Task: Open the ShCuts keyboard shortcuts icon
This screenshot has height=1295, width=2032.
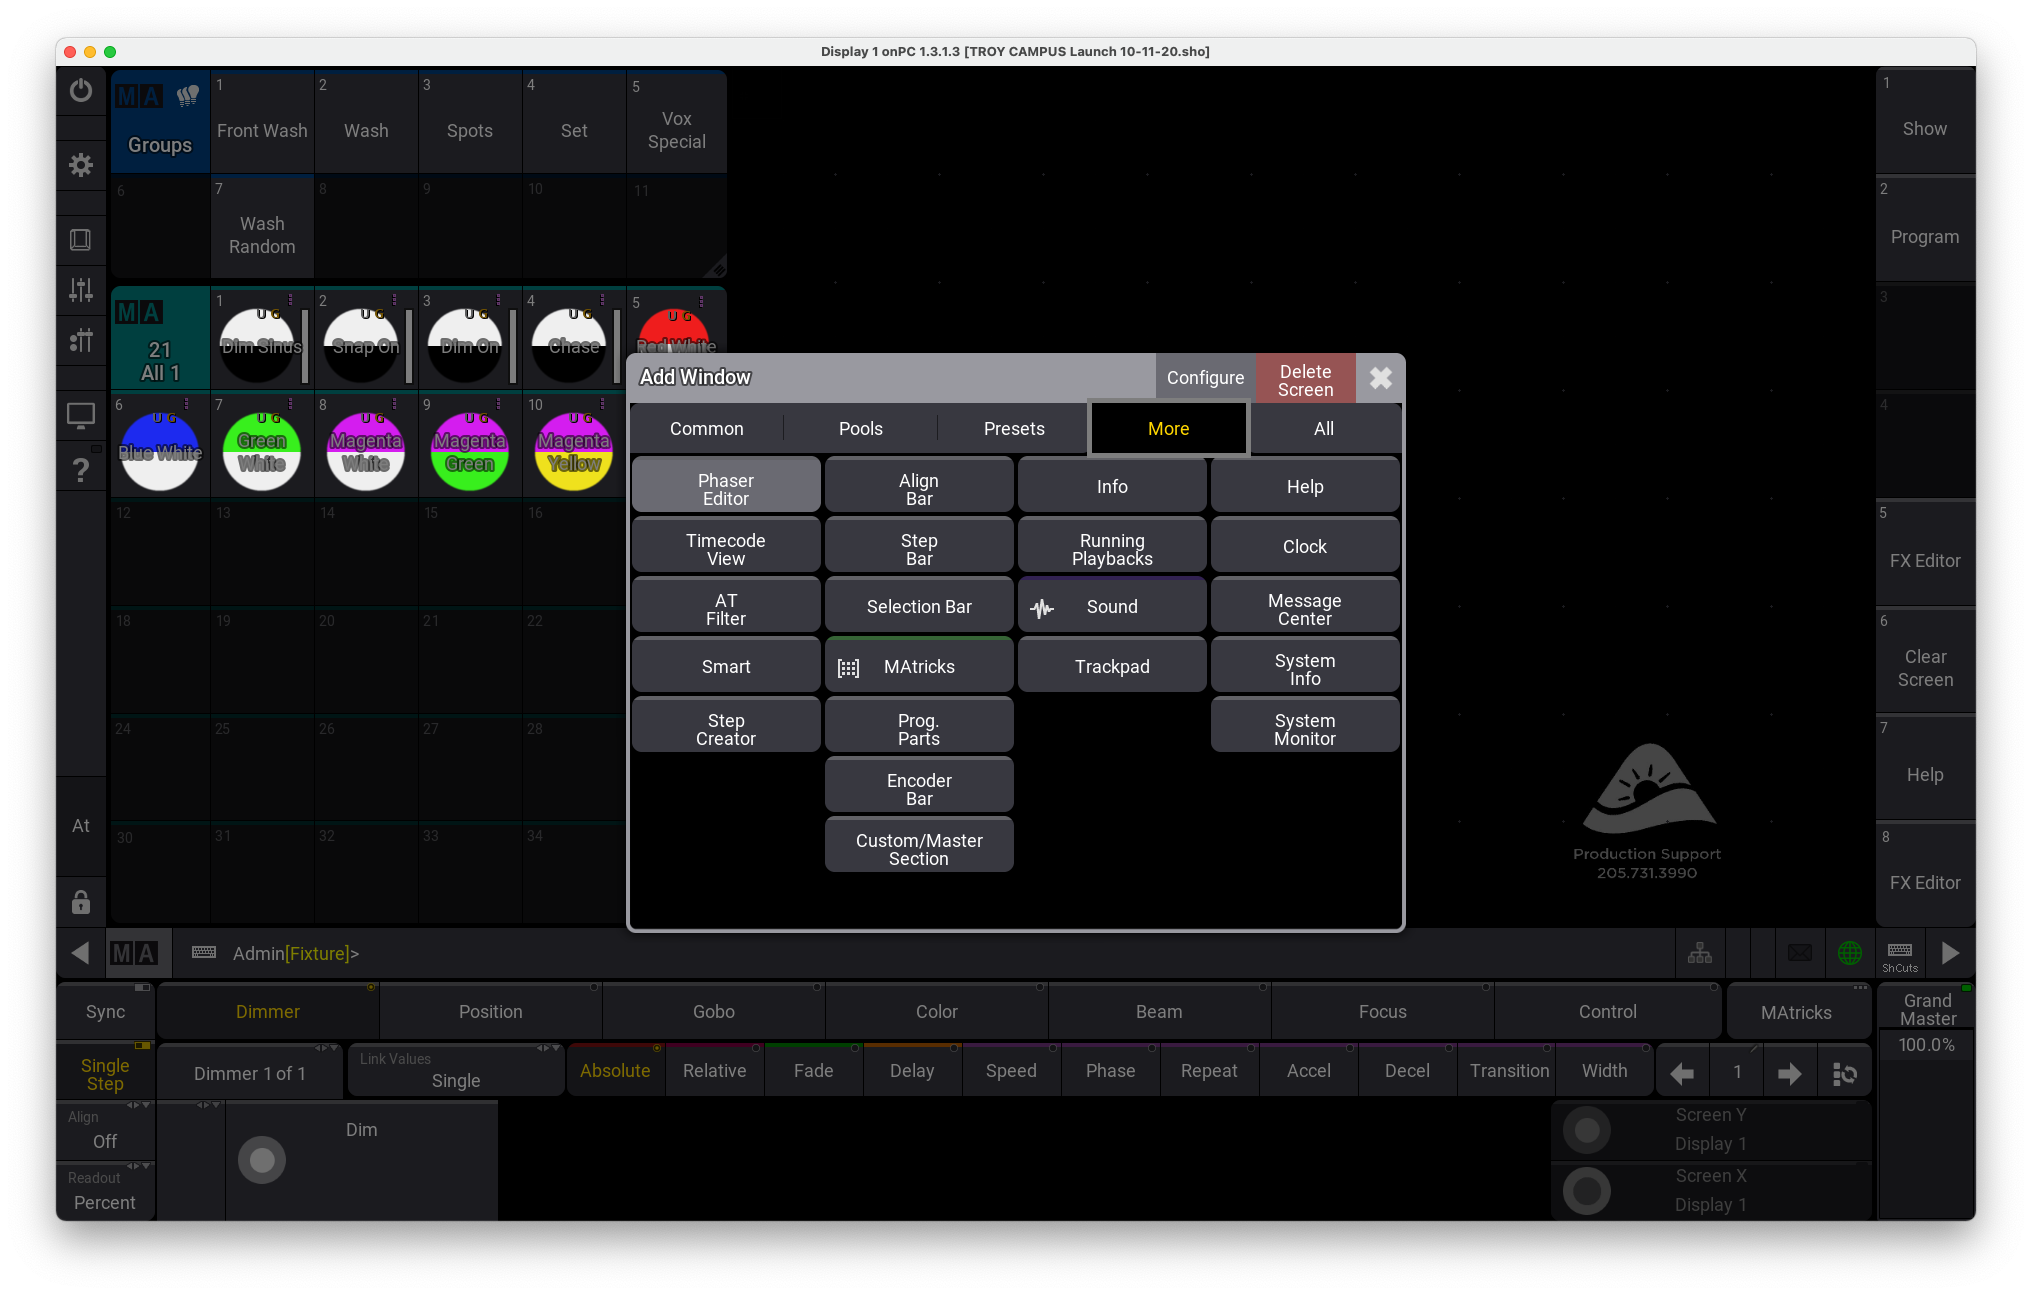Action: click(x=1900, y=954)
